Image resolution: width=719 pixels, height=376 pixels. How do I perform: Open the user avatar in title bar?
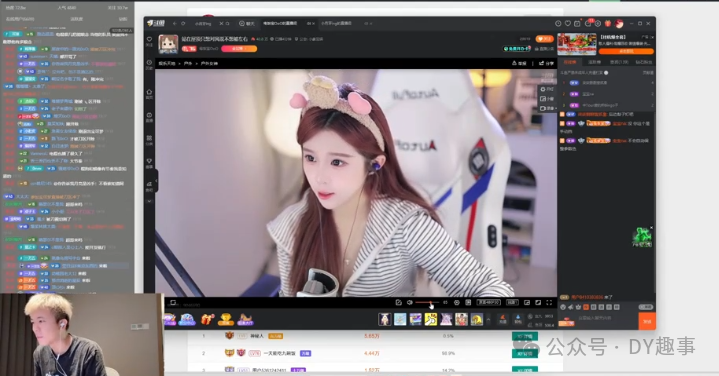coord(619,23)
